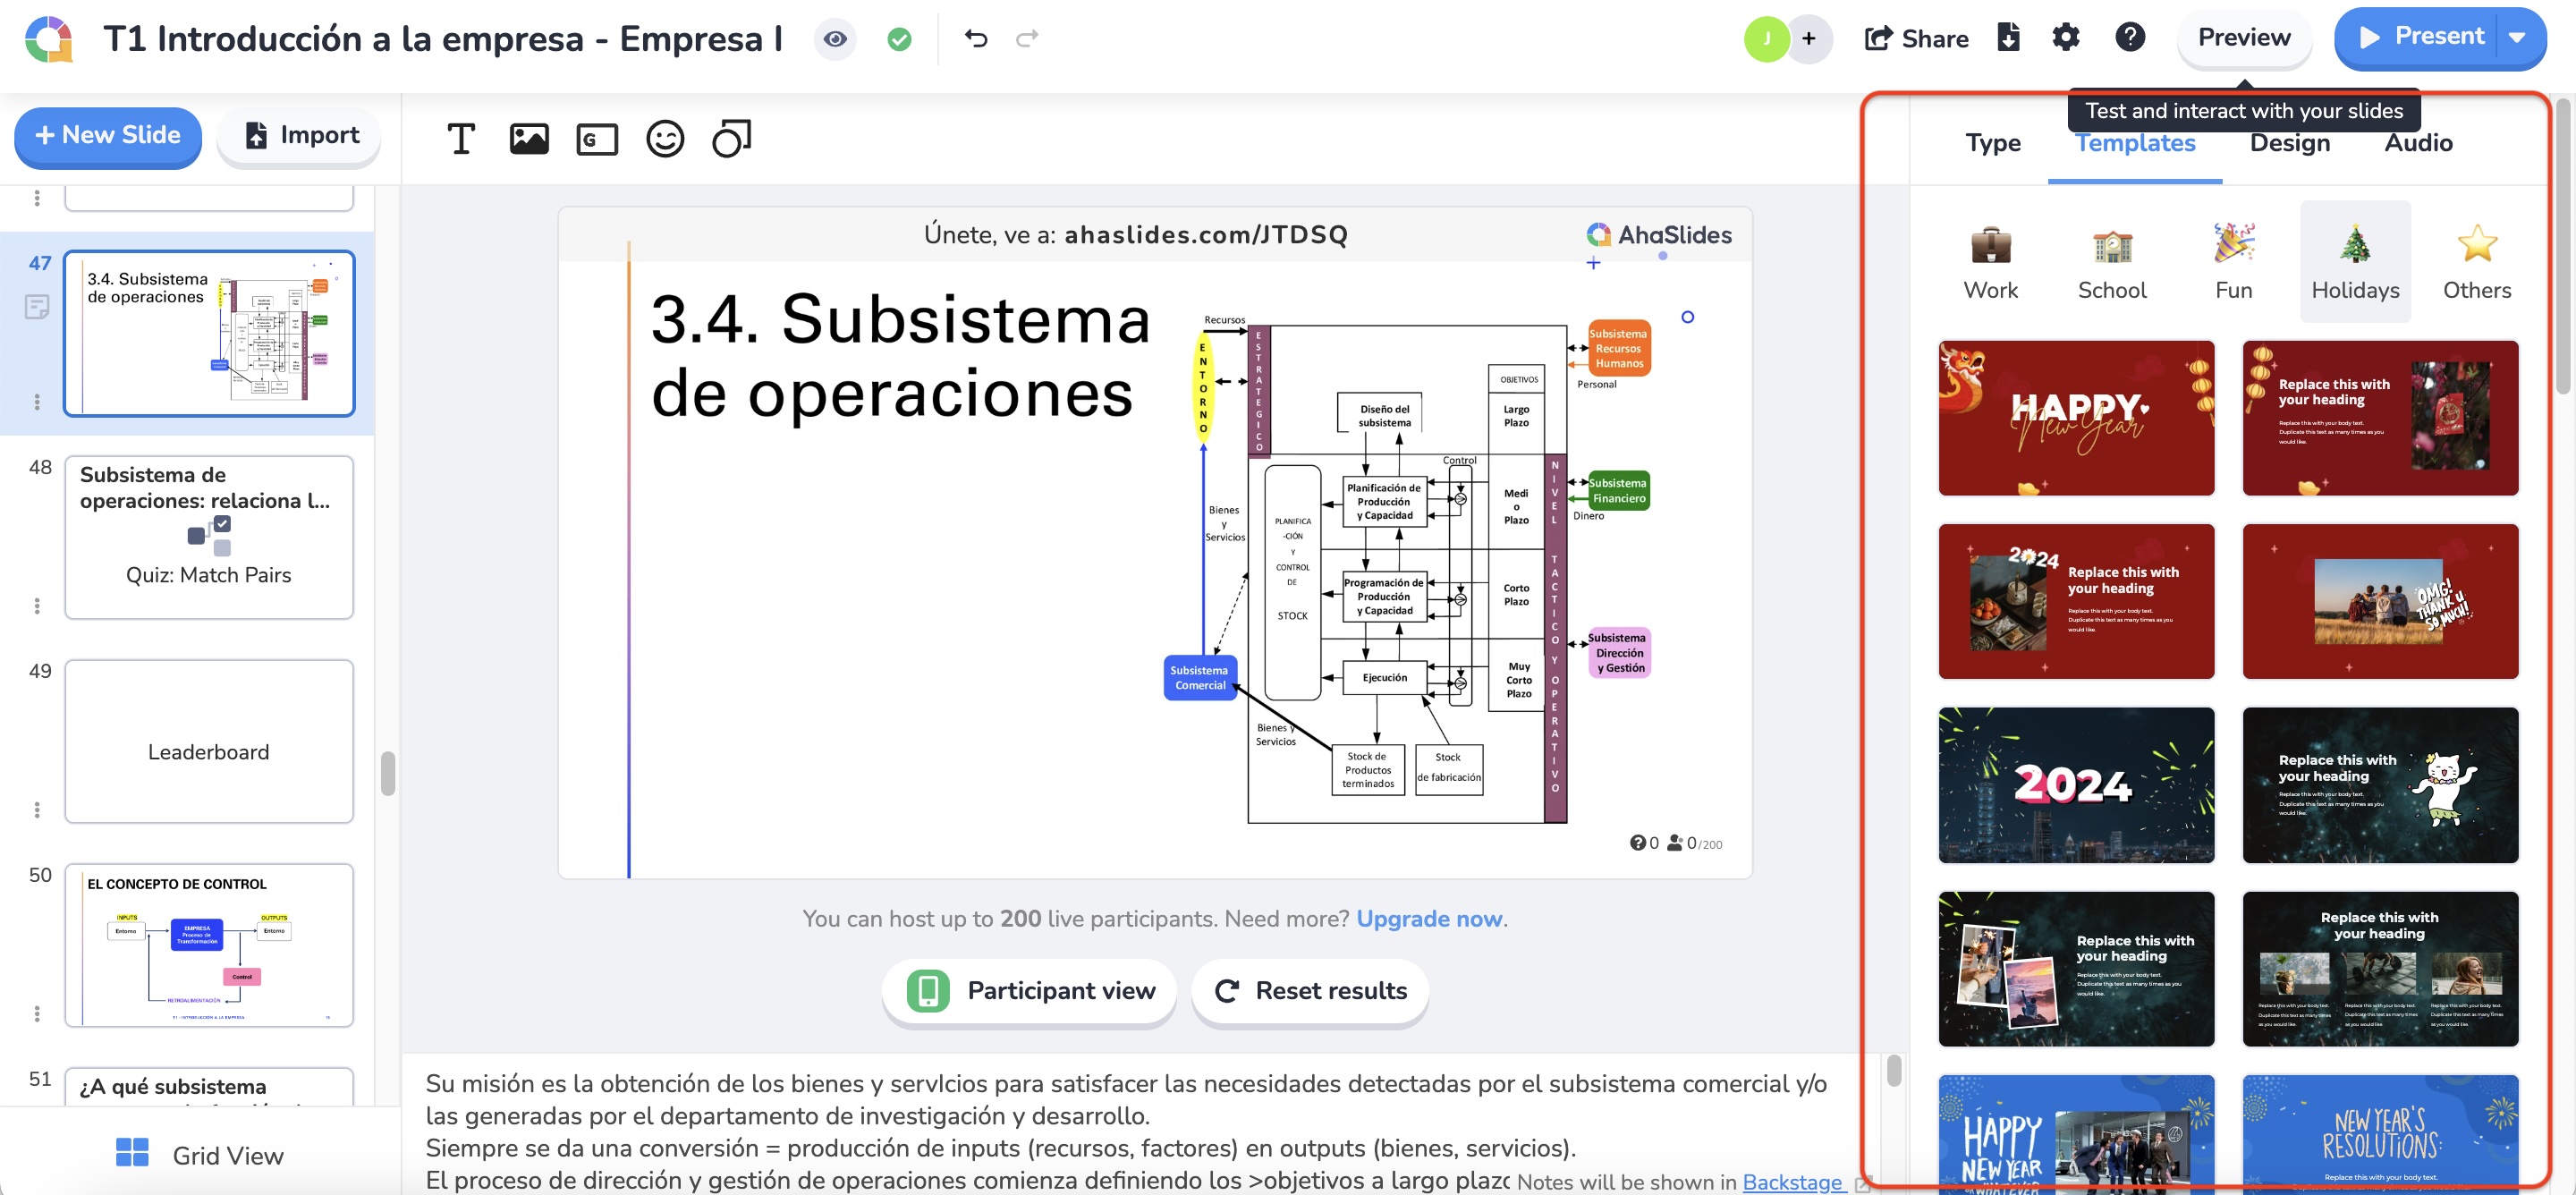This screenshot has height=1195, width=2576.
Task: Expand the Present button dropdown arrow
Action: point(2518,38)
